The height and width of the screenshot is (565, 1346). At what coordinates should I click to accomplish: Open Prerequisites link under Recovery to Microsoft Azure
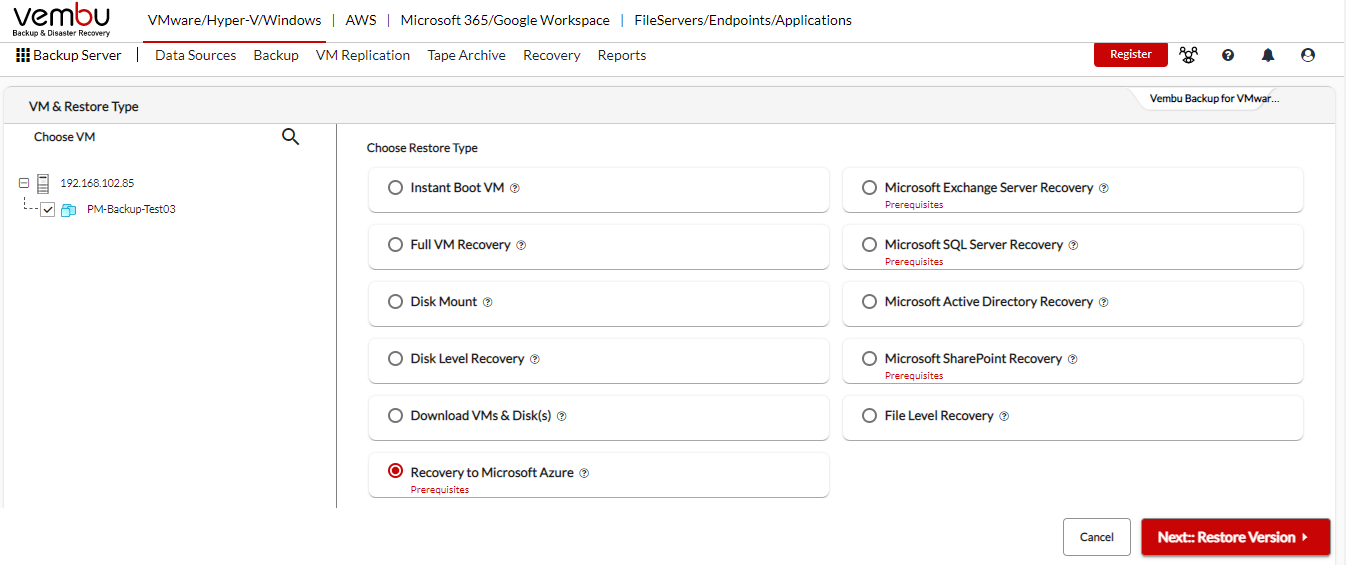click(440, 490)
